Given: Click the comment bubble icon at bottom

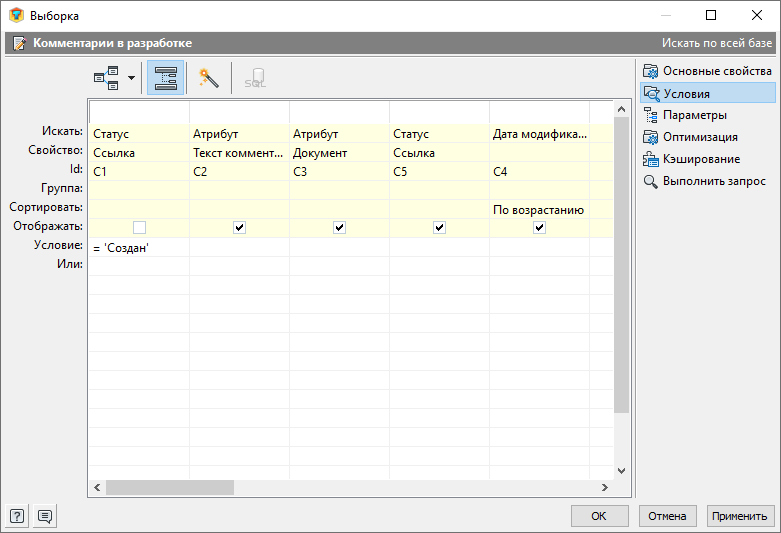Looking at the screenshot, I should (45, 516).
